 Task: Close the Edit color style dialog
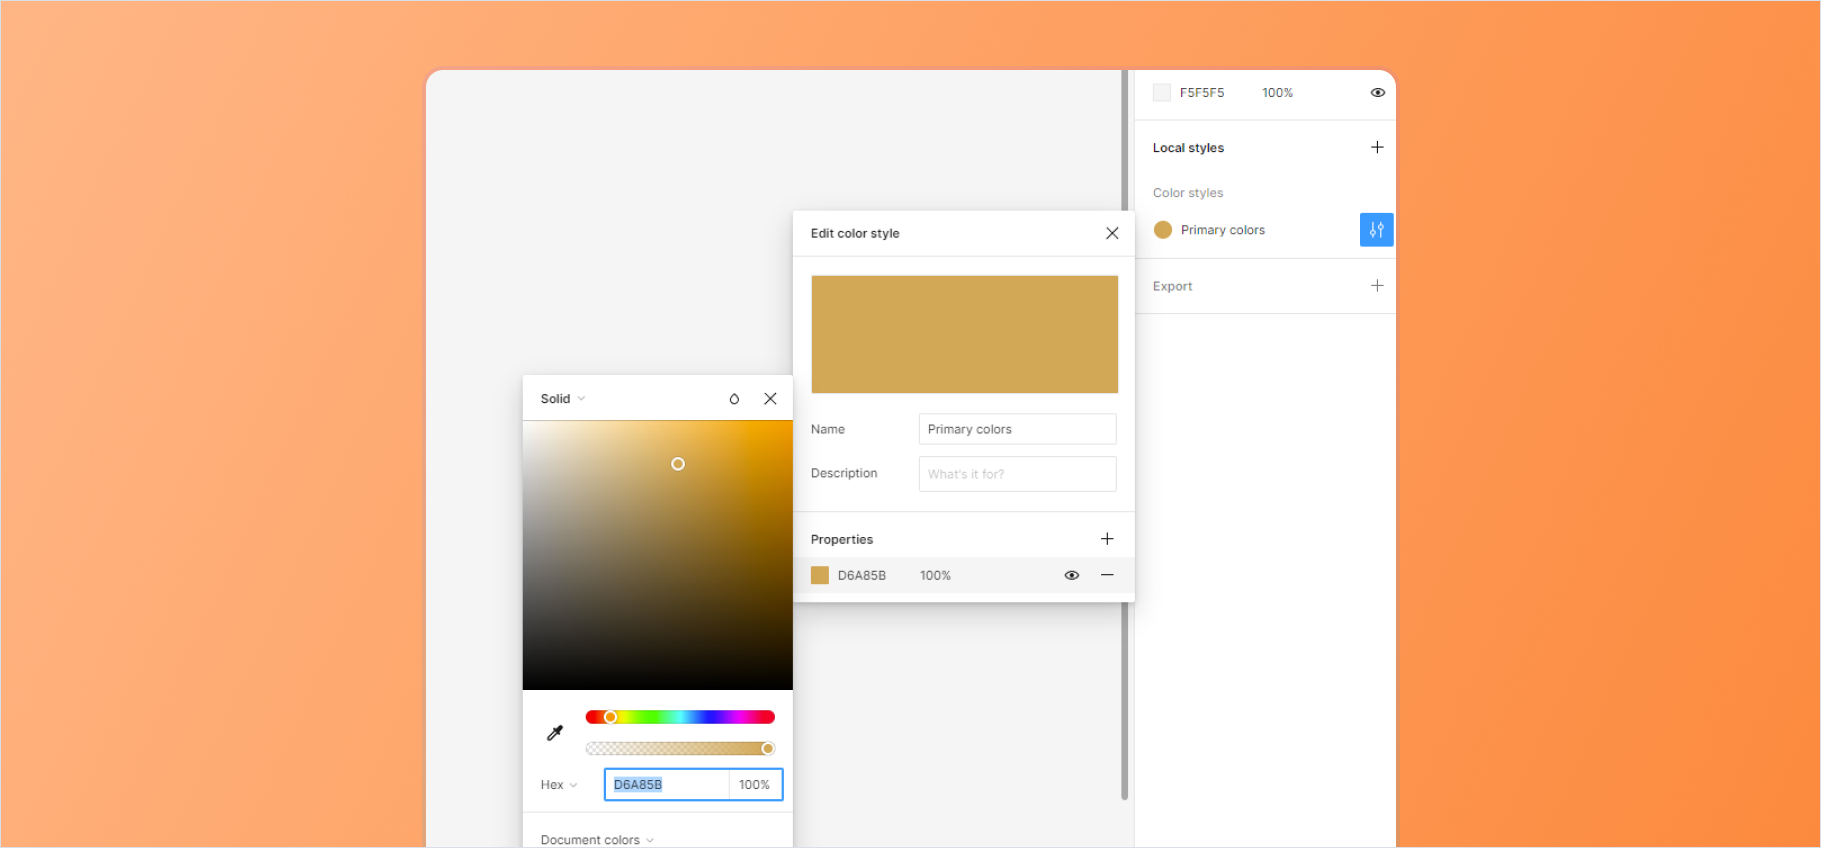click(1112, 233)
